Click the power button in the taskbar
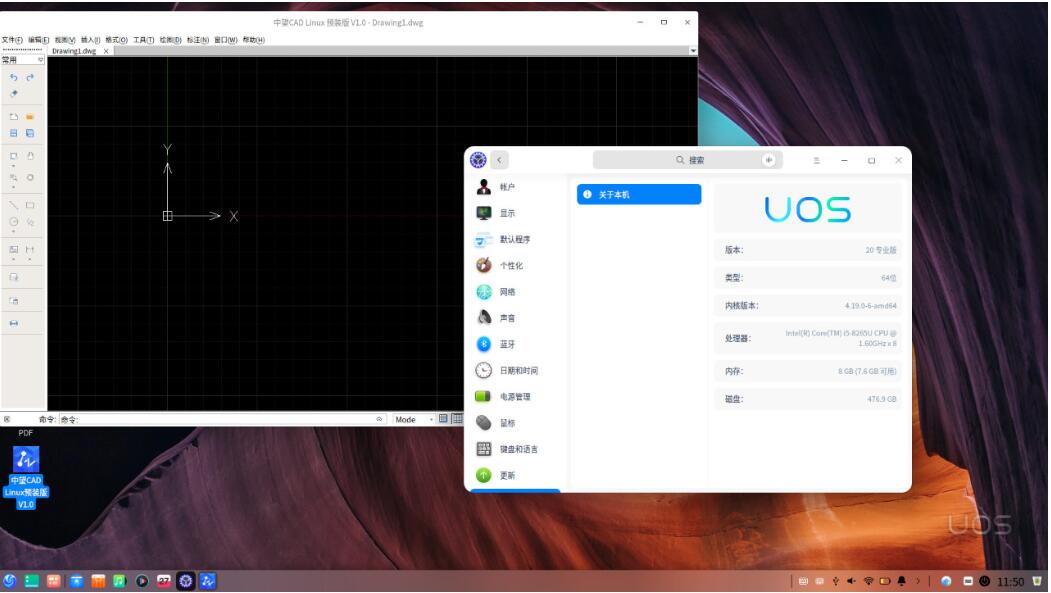 point(985,581)
